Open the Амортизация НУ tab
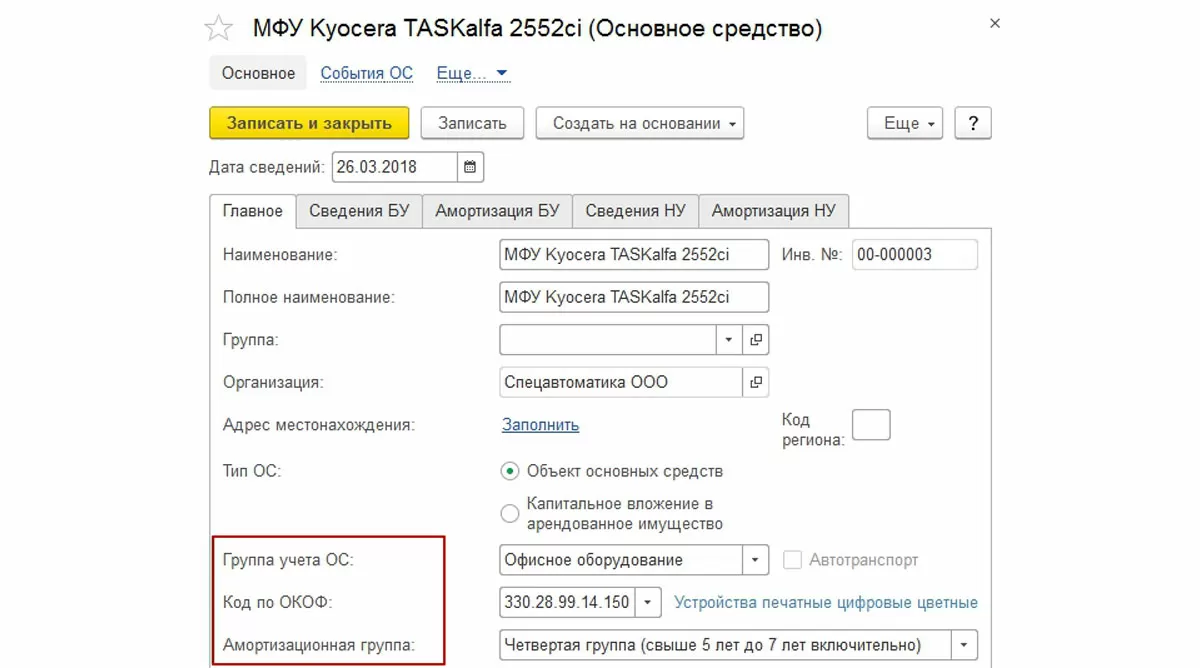1200x668 pixels. [x=773, y=211]
